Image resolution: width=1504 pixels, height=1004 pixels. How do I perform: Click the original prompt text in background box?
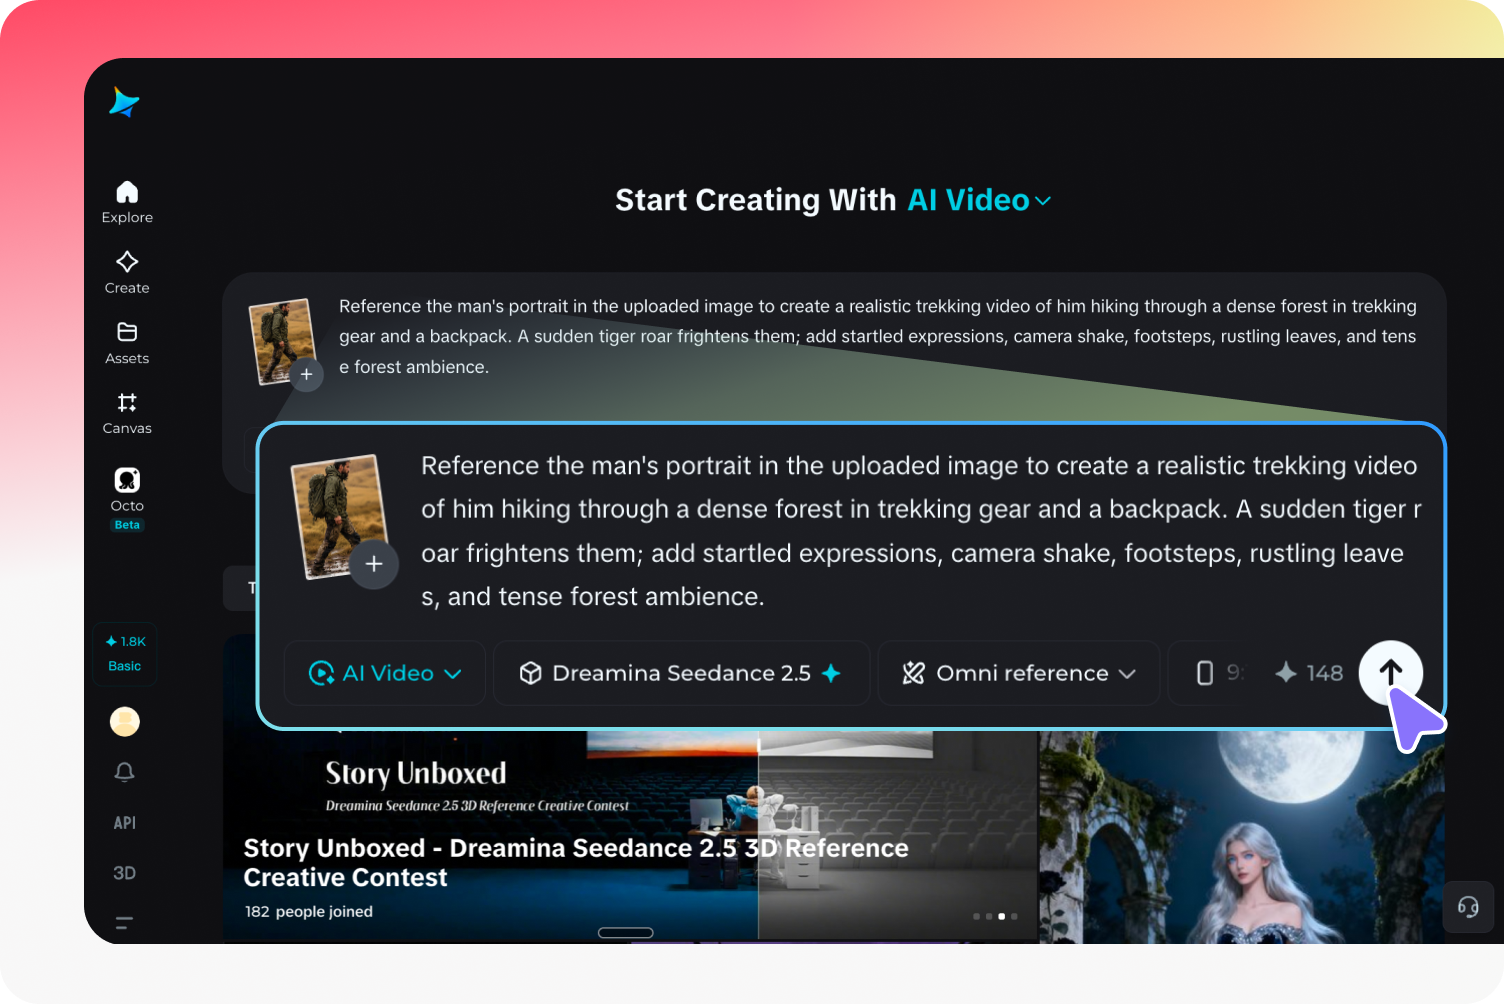point(878,336)
